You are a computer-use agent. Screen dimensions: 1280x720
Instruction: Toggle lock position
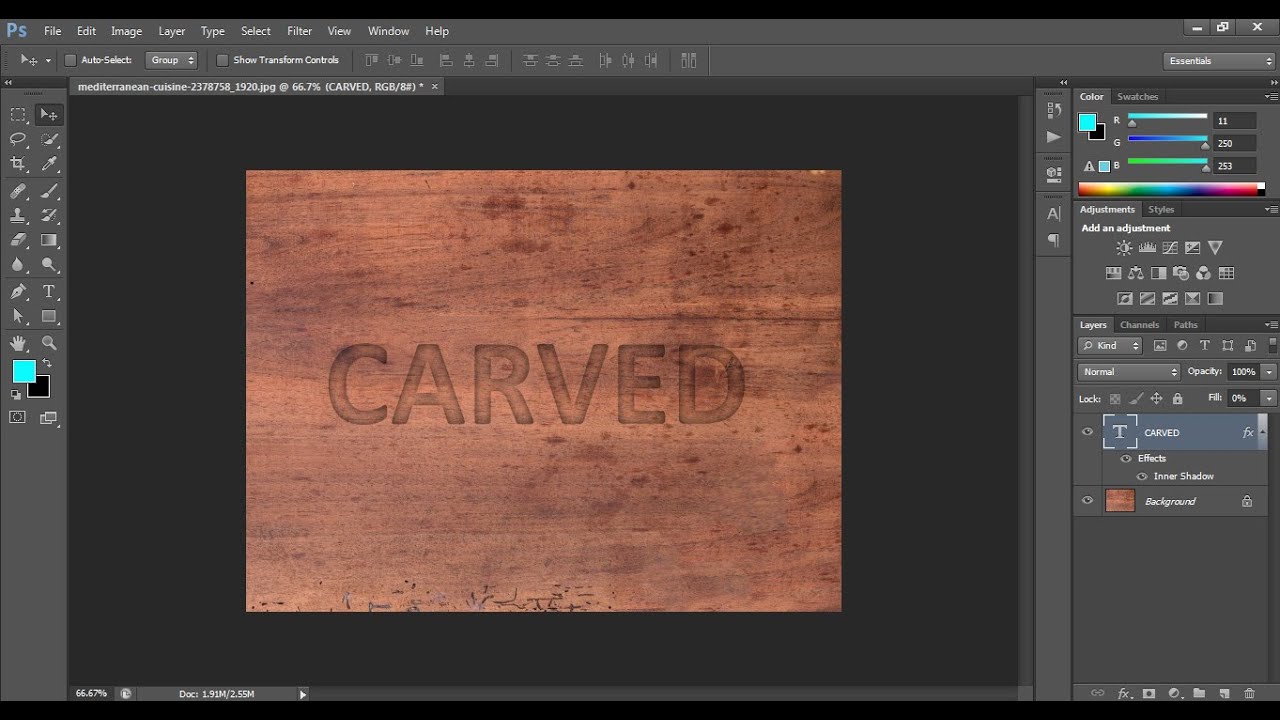1157,398
